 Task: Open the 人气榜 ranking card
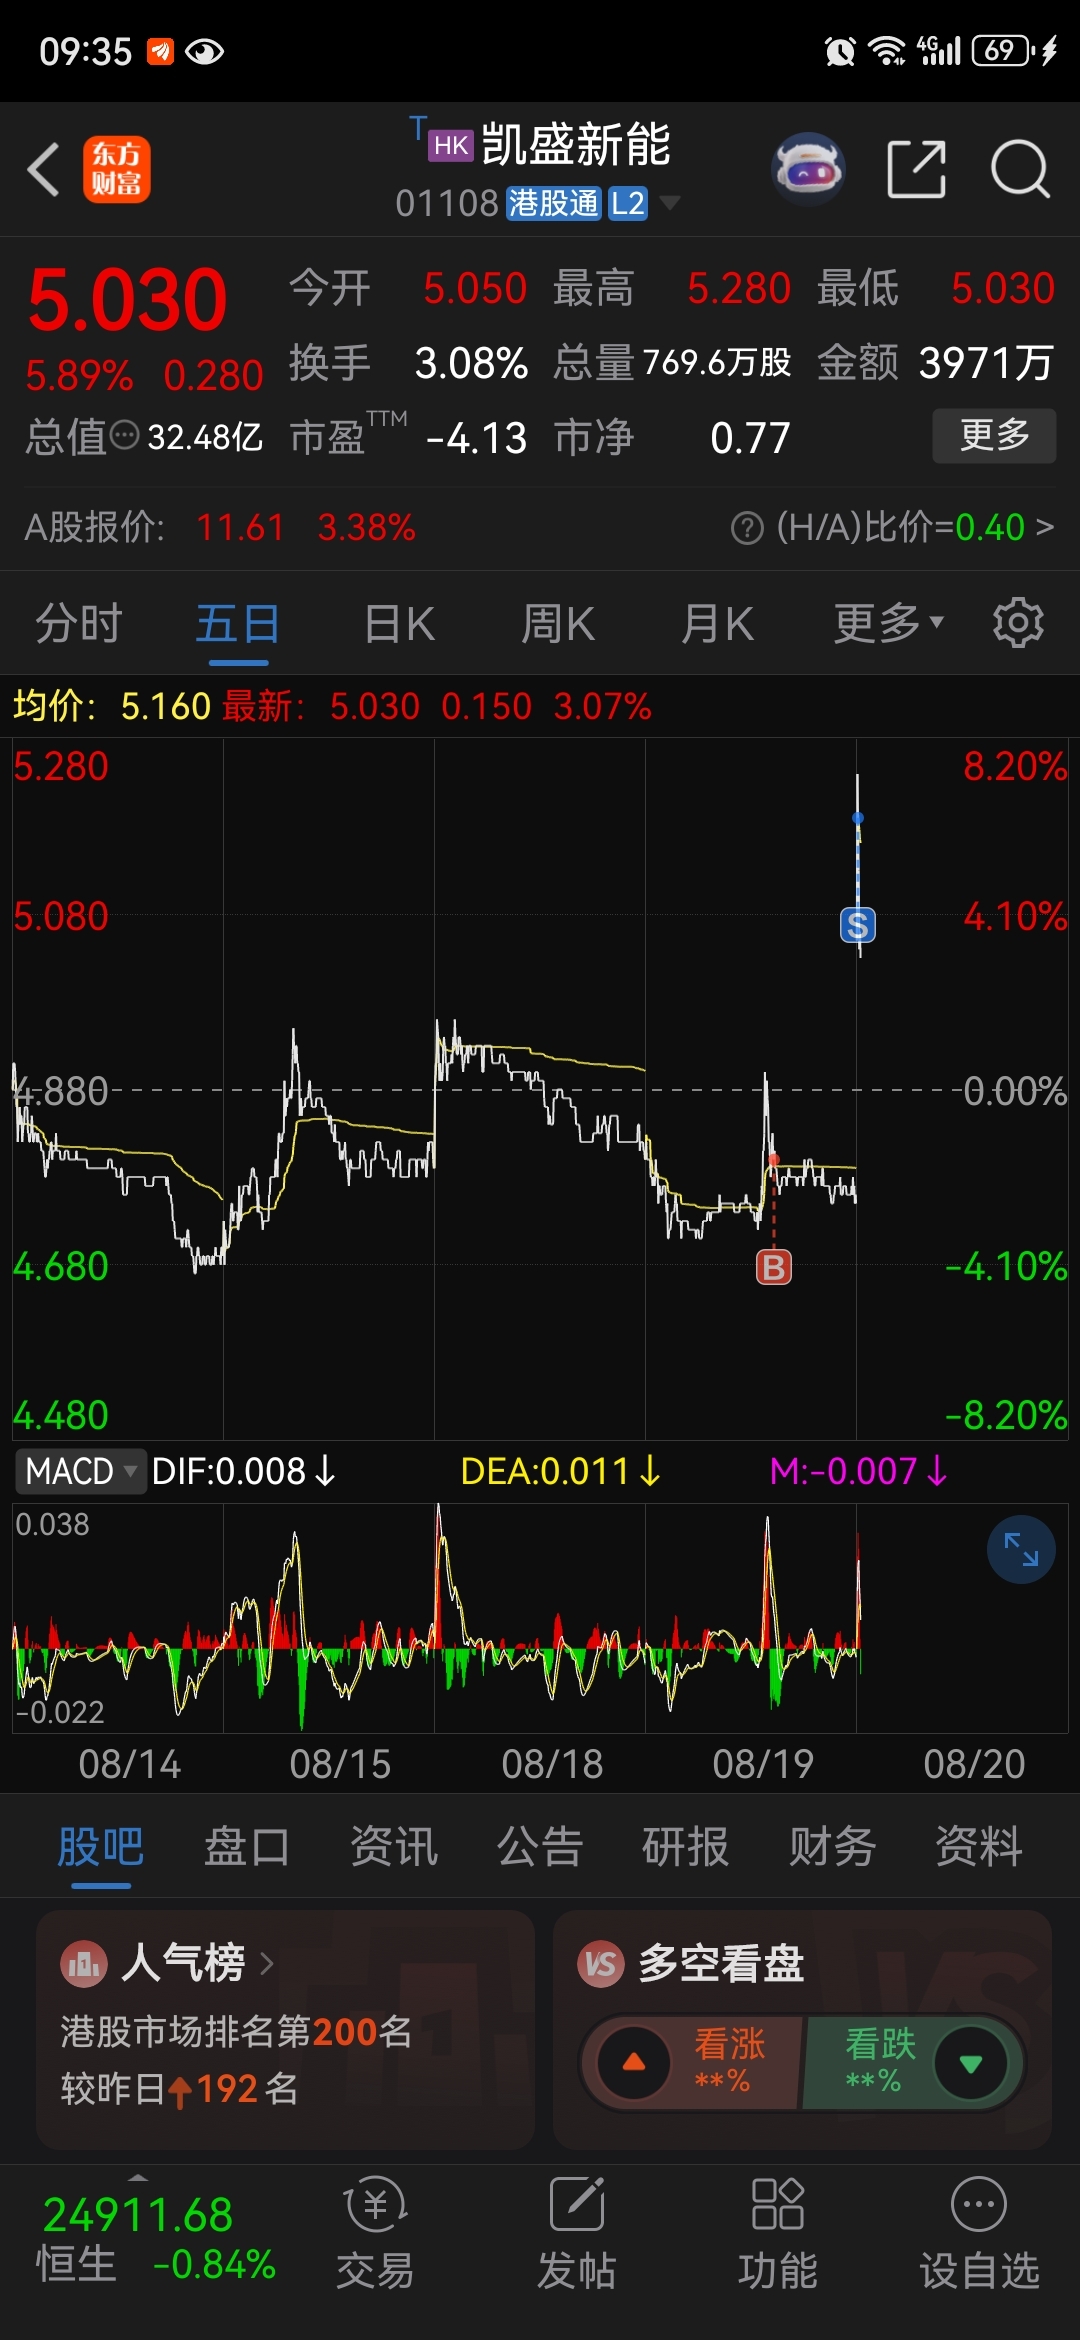point(285,2030)
